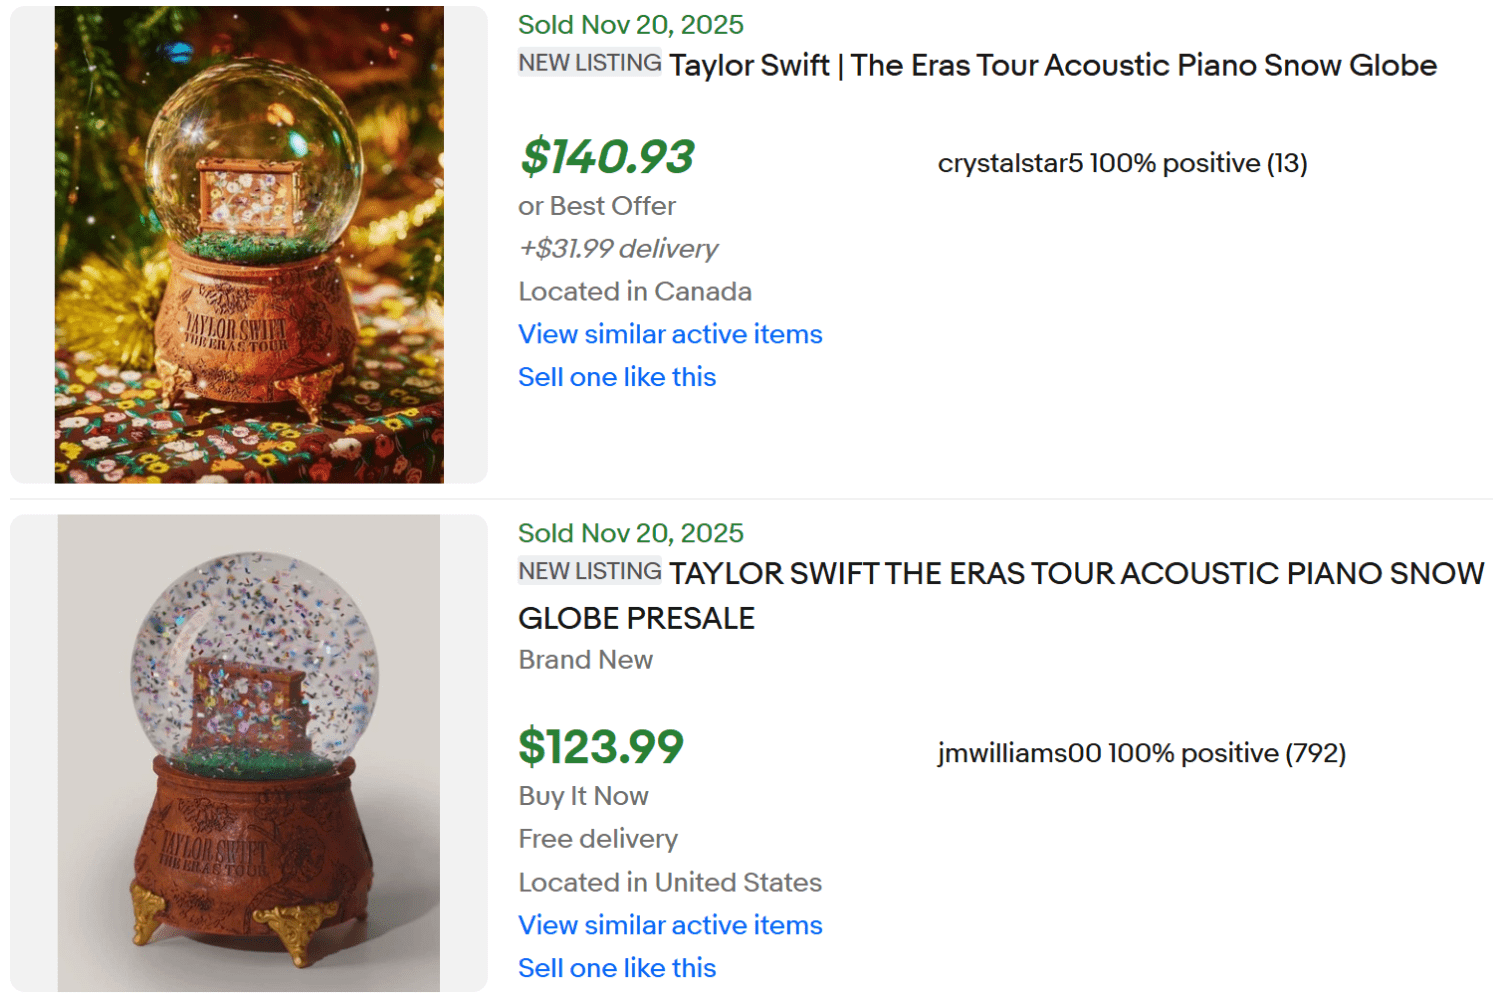
Task: Click the NEW LISTING badge on the first item
Action: 589,62
